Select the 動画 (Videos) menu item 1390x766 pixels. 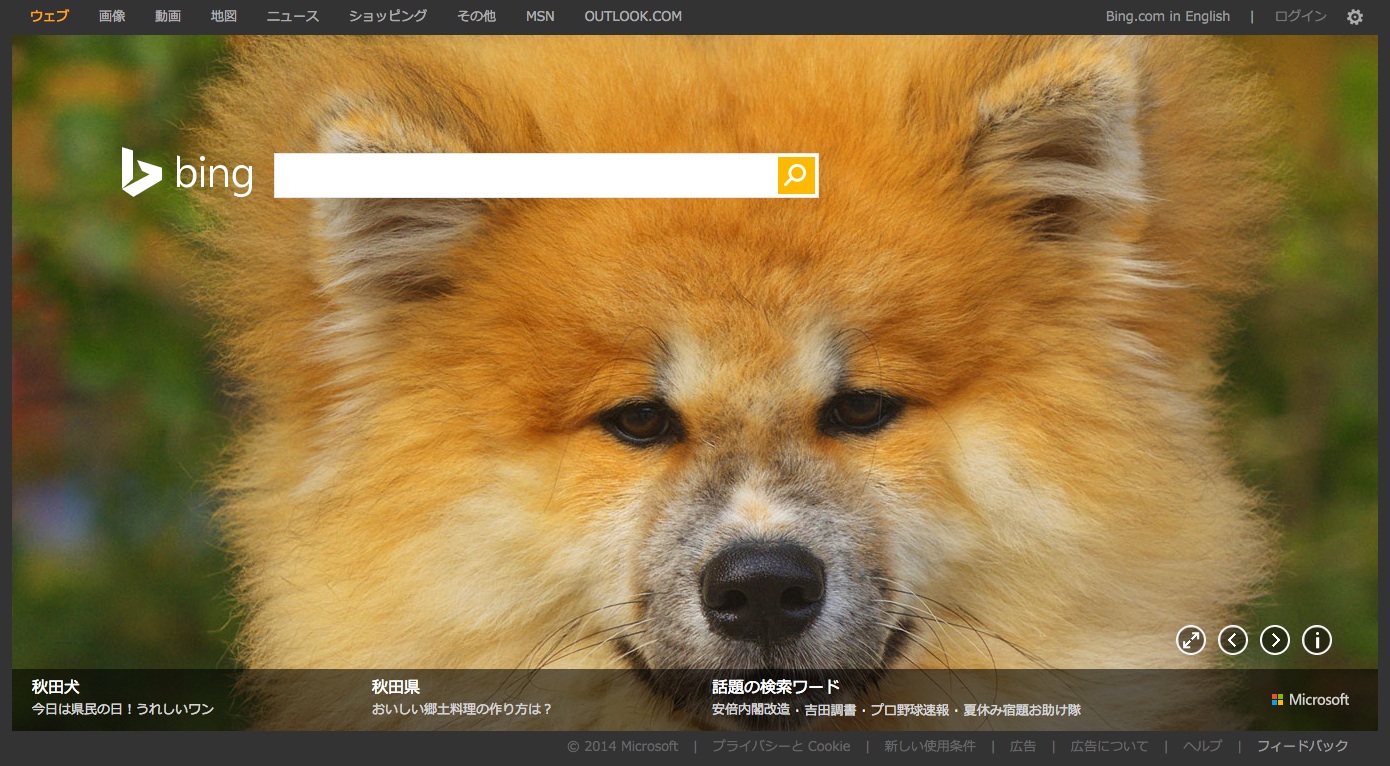click(168, 16)
